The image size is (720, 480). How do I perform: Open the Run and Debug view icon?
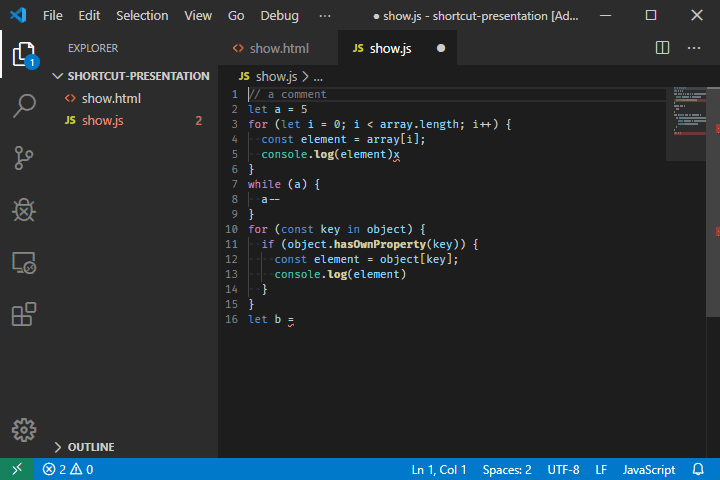(24, 210)
